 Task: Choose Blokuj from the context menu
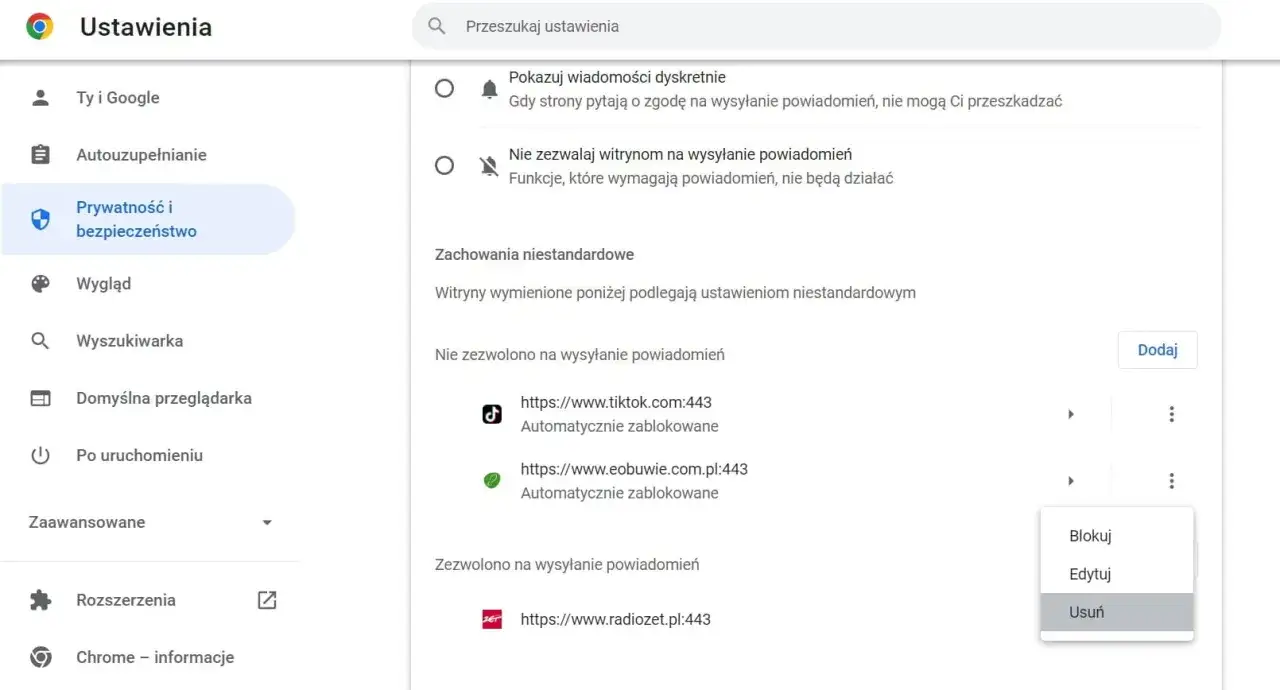(x=1090, y=536)
